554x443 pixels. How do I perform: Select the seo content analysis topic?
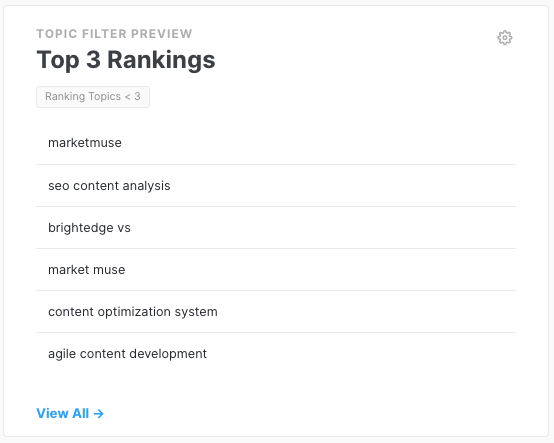click(x=276, y=186)
